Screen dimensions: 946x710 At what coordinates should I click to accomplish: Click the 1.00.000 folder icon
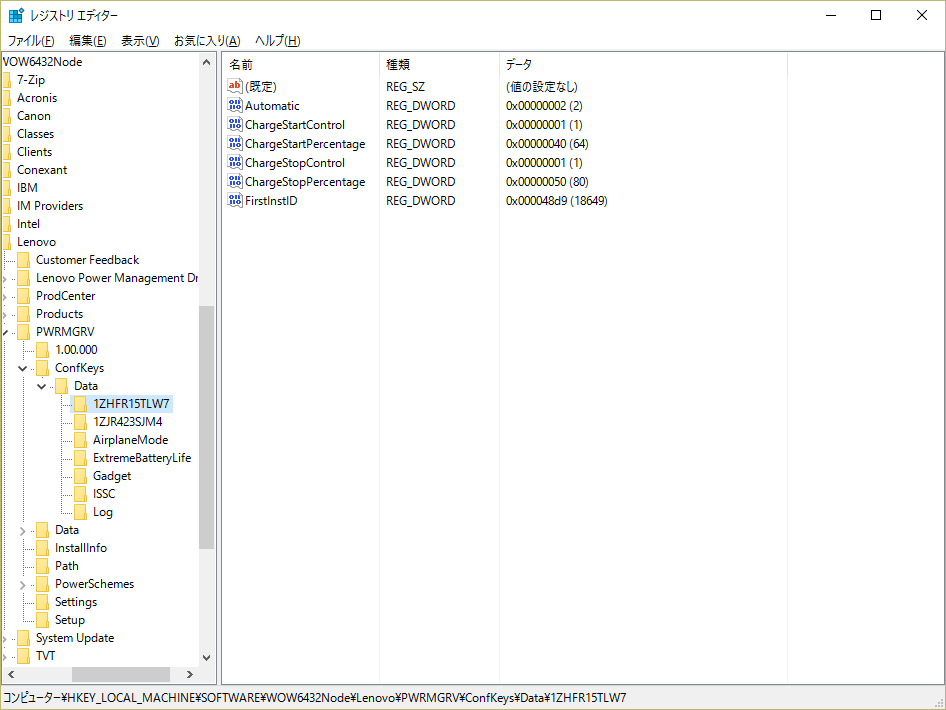point(42,350)
